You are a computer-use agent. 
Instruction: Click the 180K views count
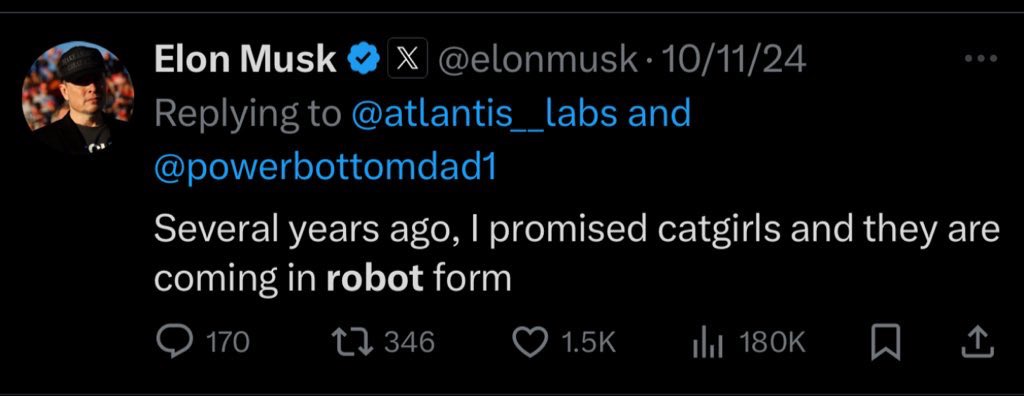(773, 342)
